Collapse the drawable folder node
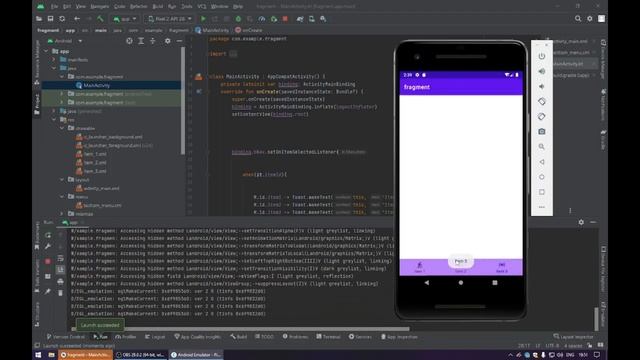 click(x=62, y=128)
